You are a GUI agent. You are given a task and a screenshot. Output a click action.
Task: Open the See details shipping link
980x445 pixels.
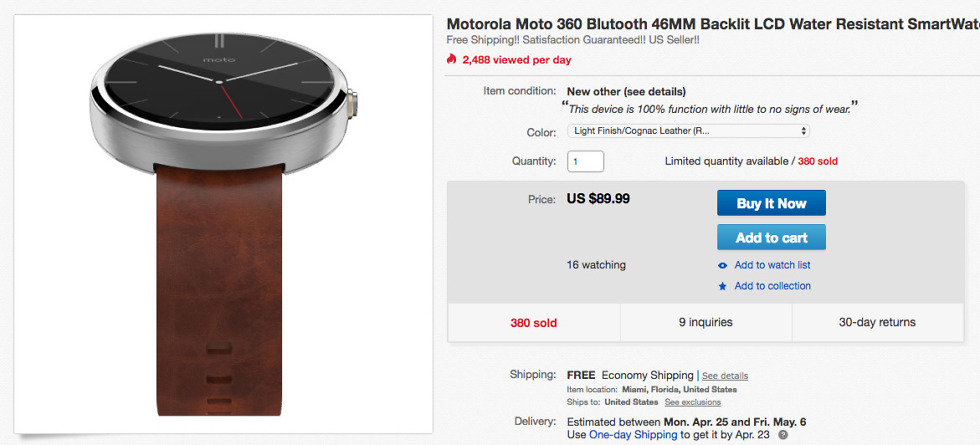(725, 376)
